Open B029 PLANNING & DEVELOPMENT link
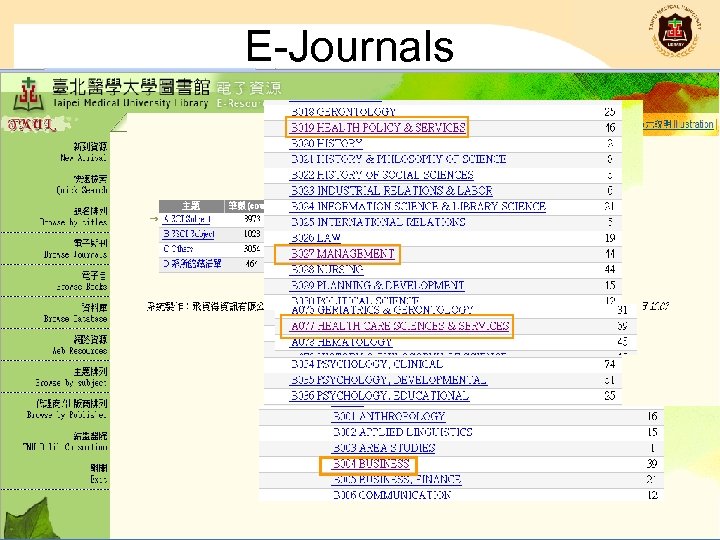The width and height of the screenshot is (720, 540). 377,285
